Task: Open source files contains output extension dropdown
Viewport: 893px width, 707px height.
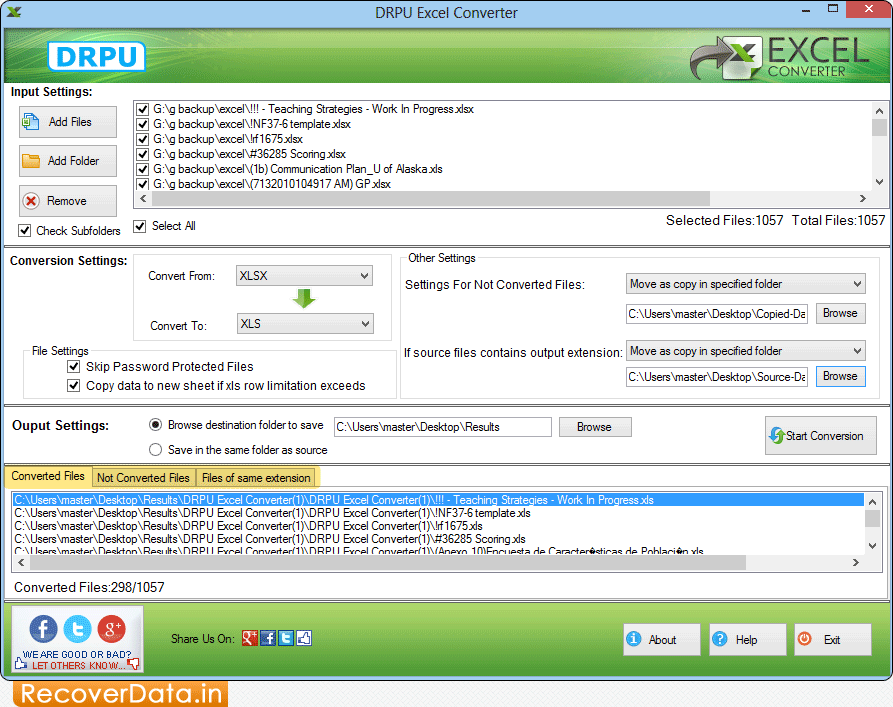Action: pos(745,351)
